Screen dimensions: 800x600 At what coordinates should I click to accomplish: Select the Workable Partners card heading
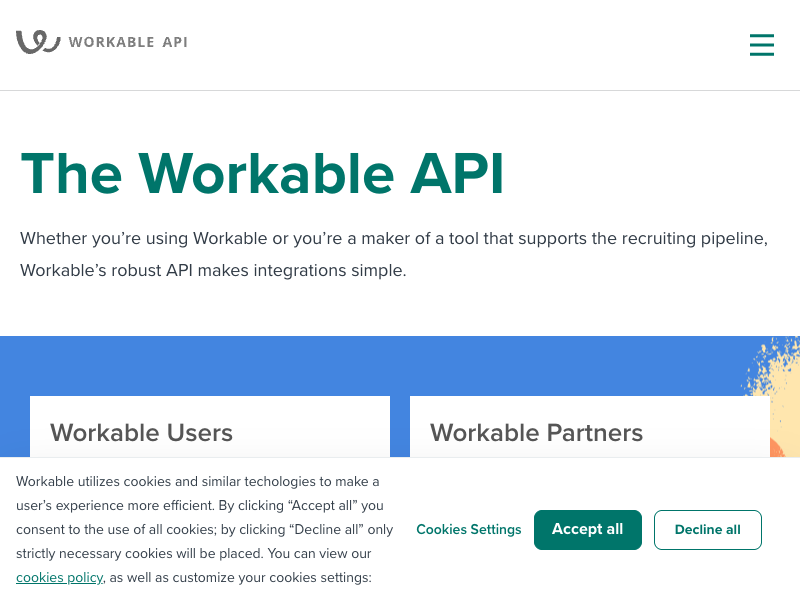536,433
